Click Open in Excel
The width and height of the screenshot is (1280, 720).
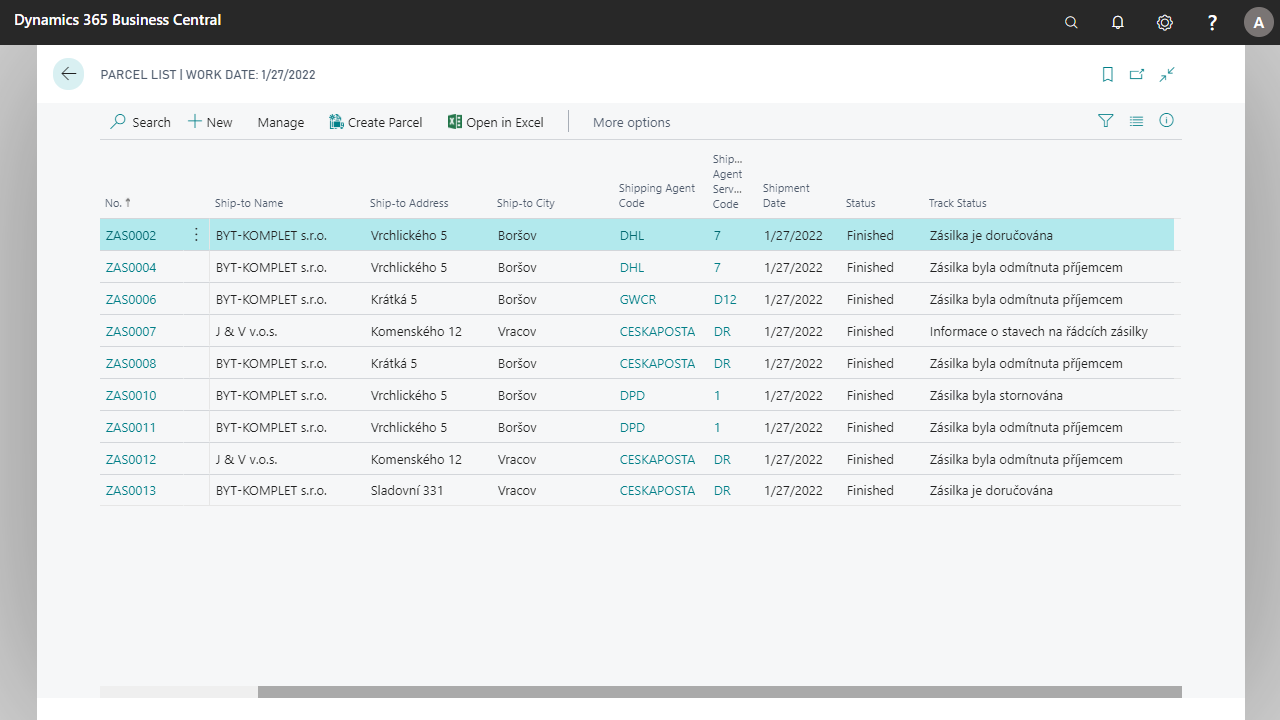tap(496, 122)
